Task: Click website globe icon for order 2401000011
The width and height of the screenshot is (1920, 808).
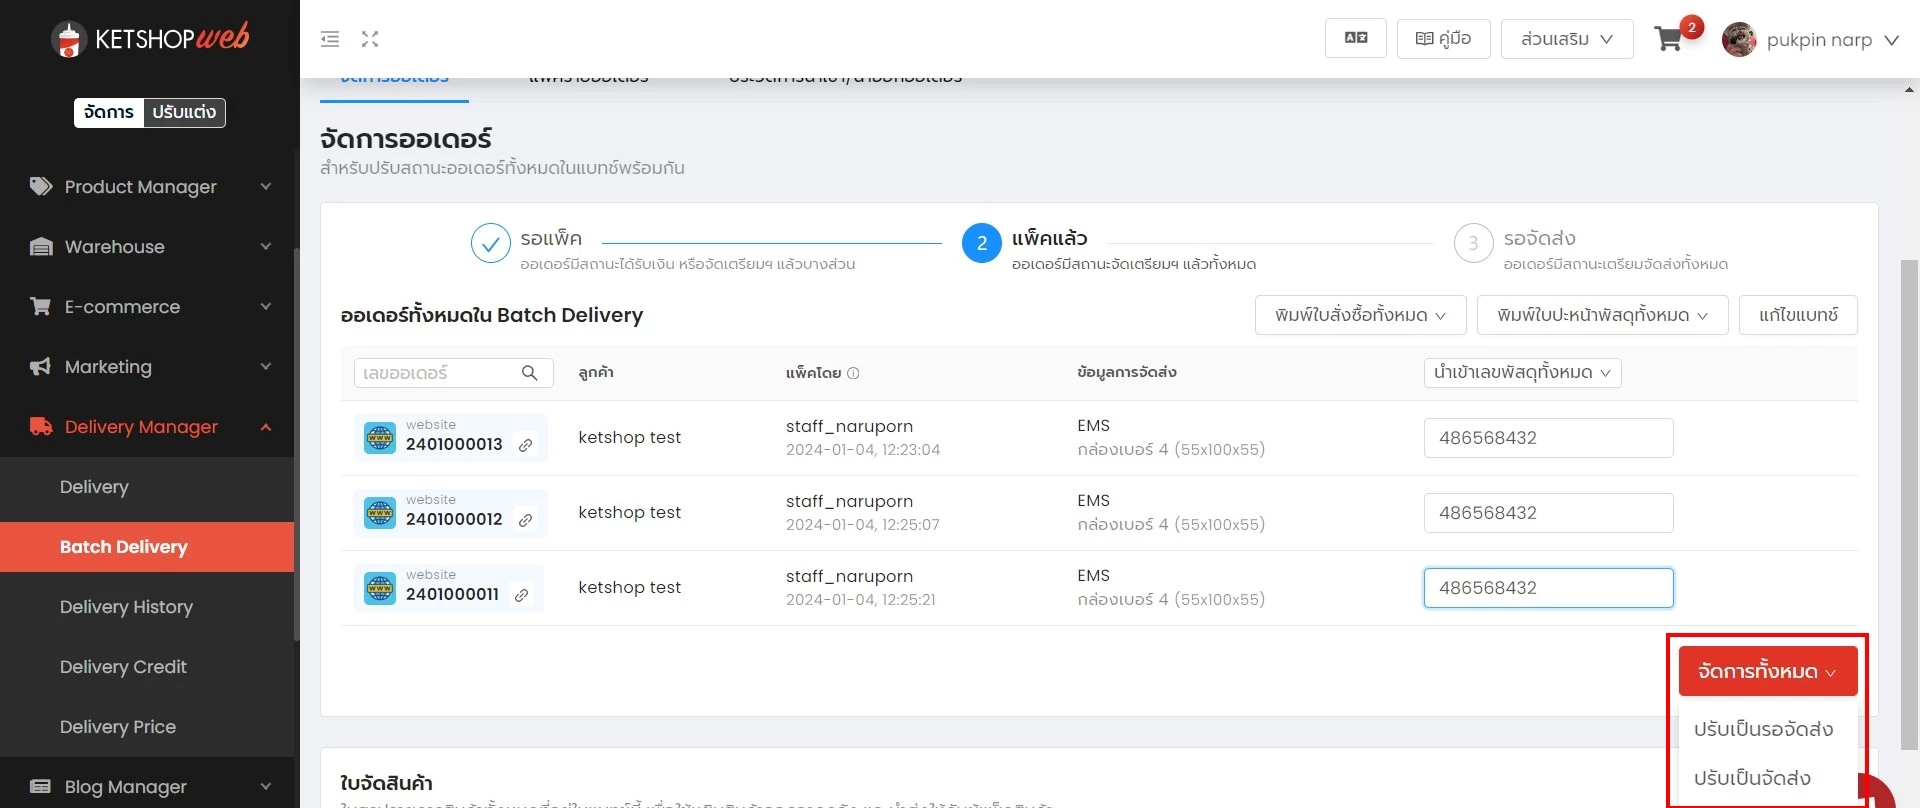Action: [380, 588]
